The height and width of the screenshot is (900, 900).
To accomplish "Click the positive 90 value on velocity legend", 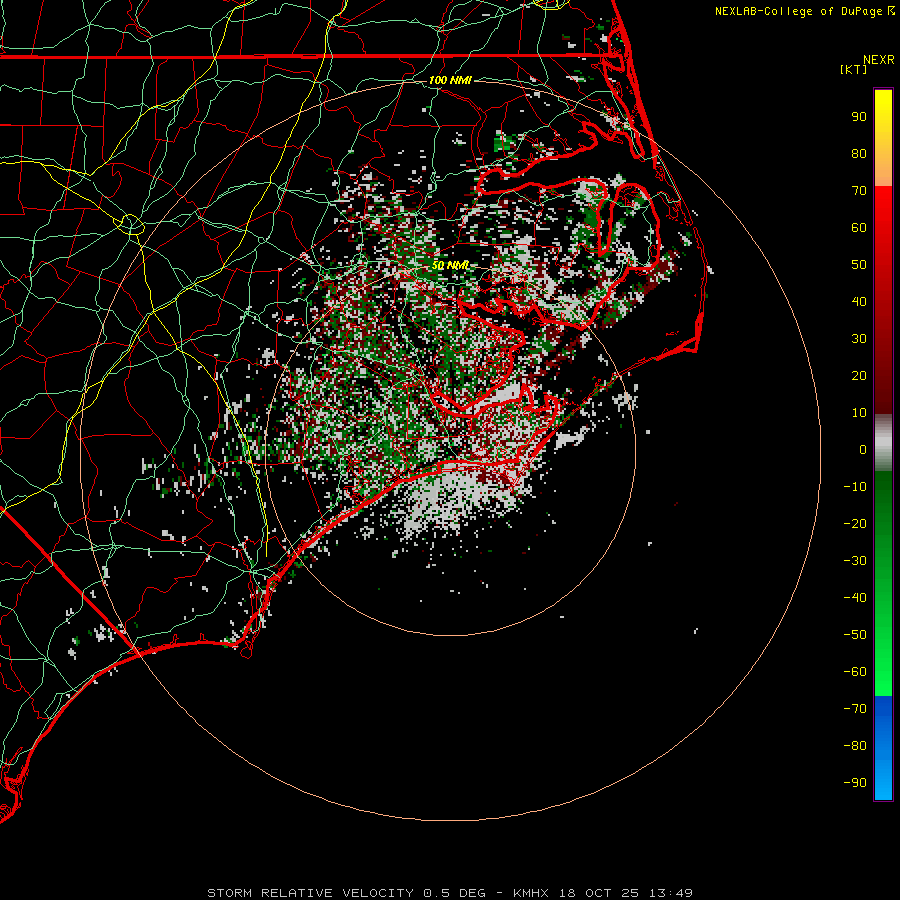I will (x=859, y=117).
